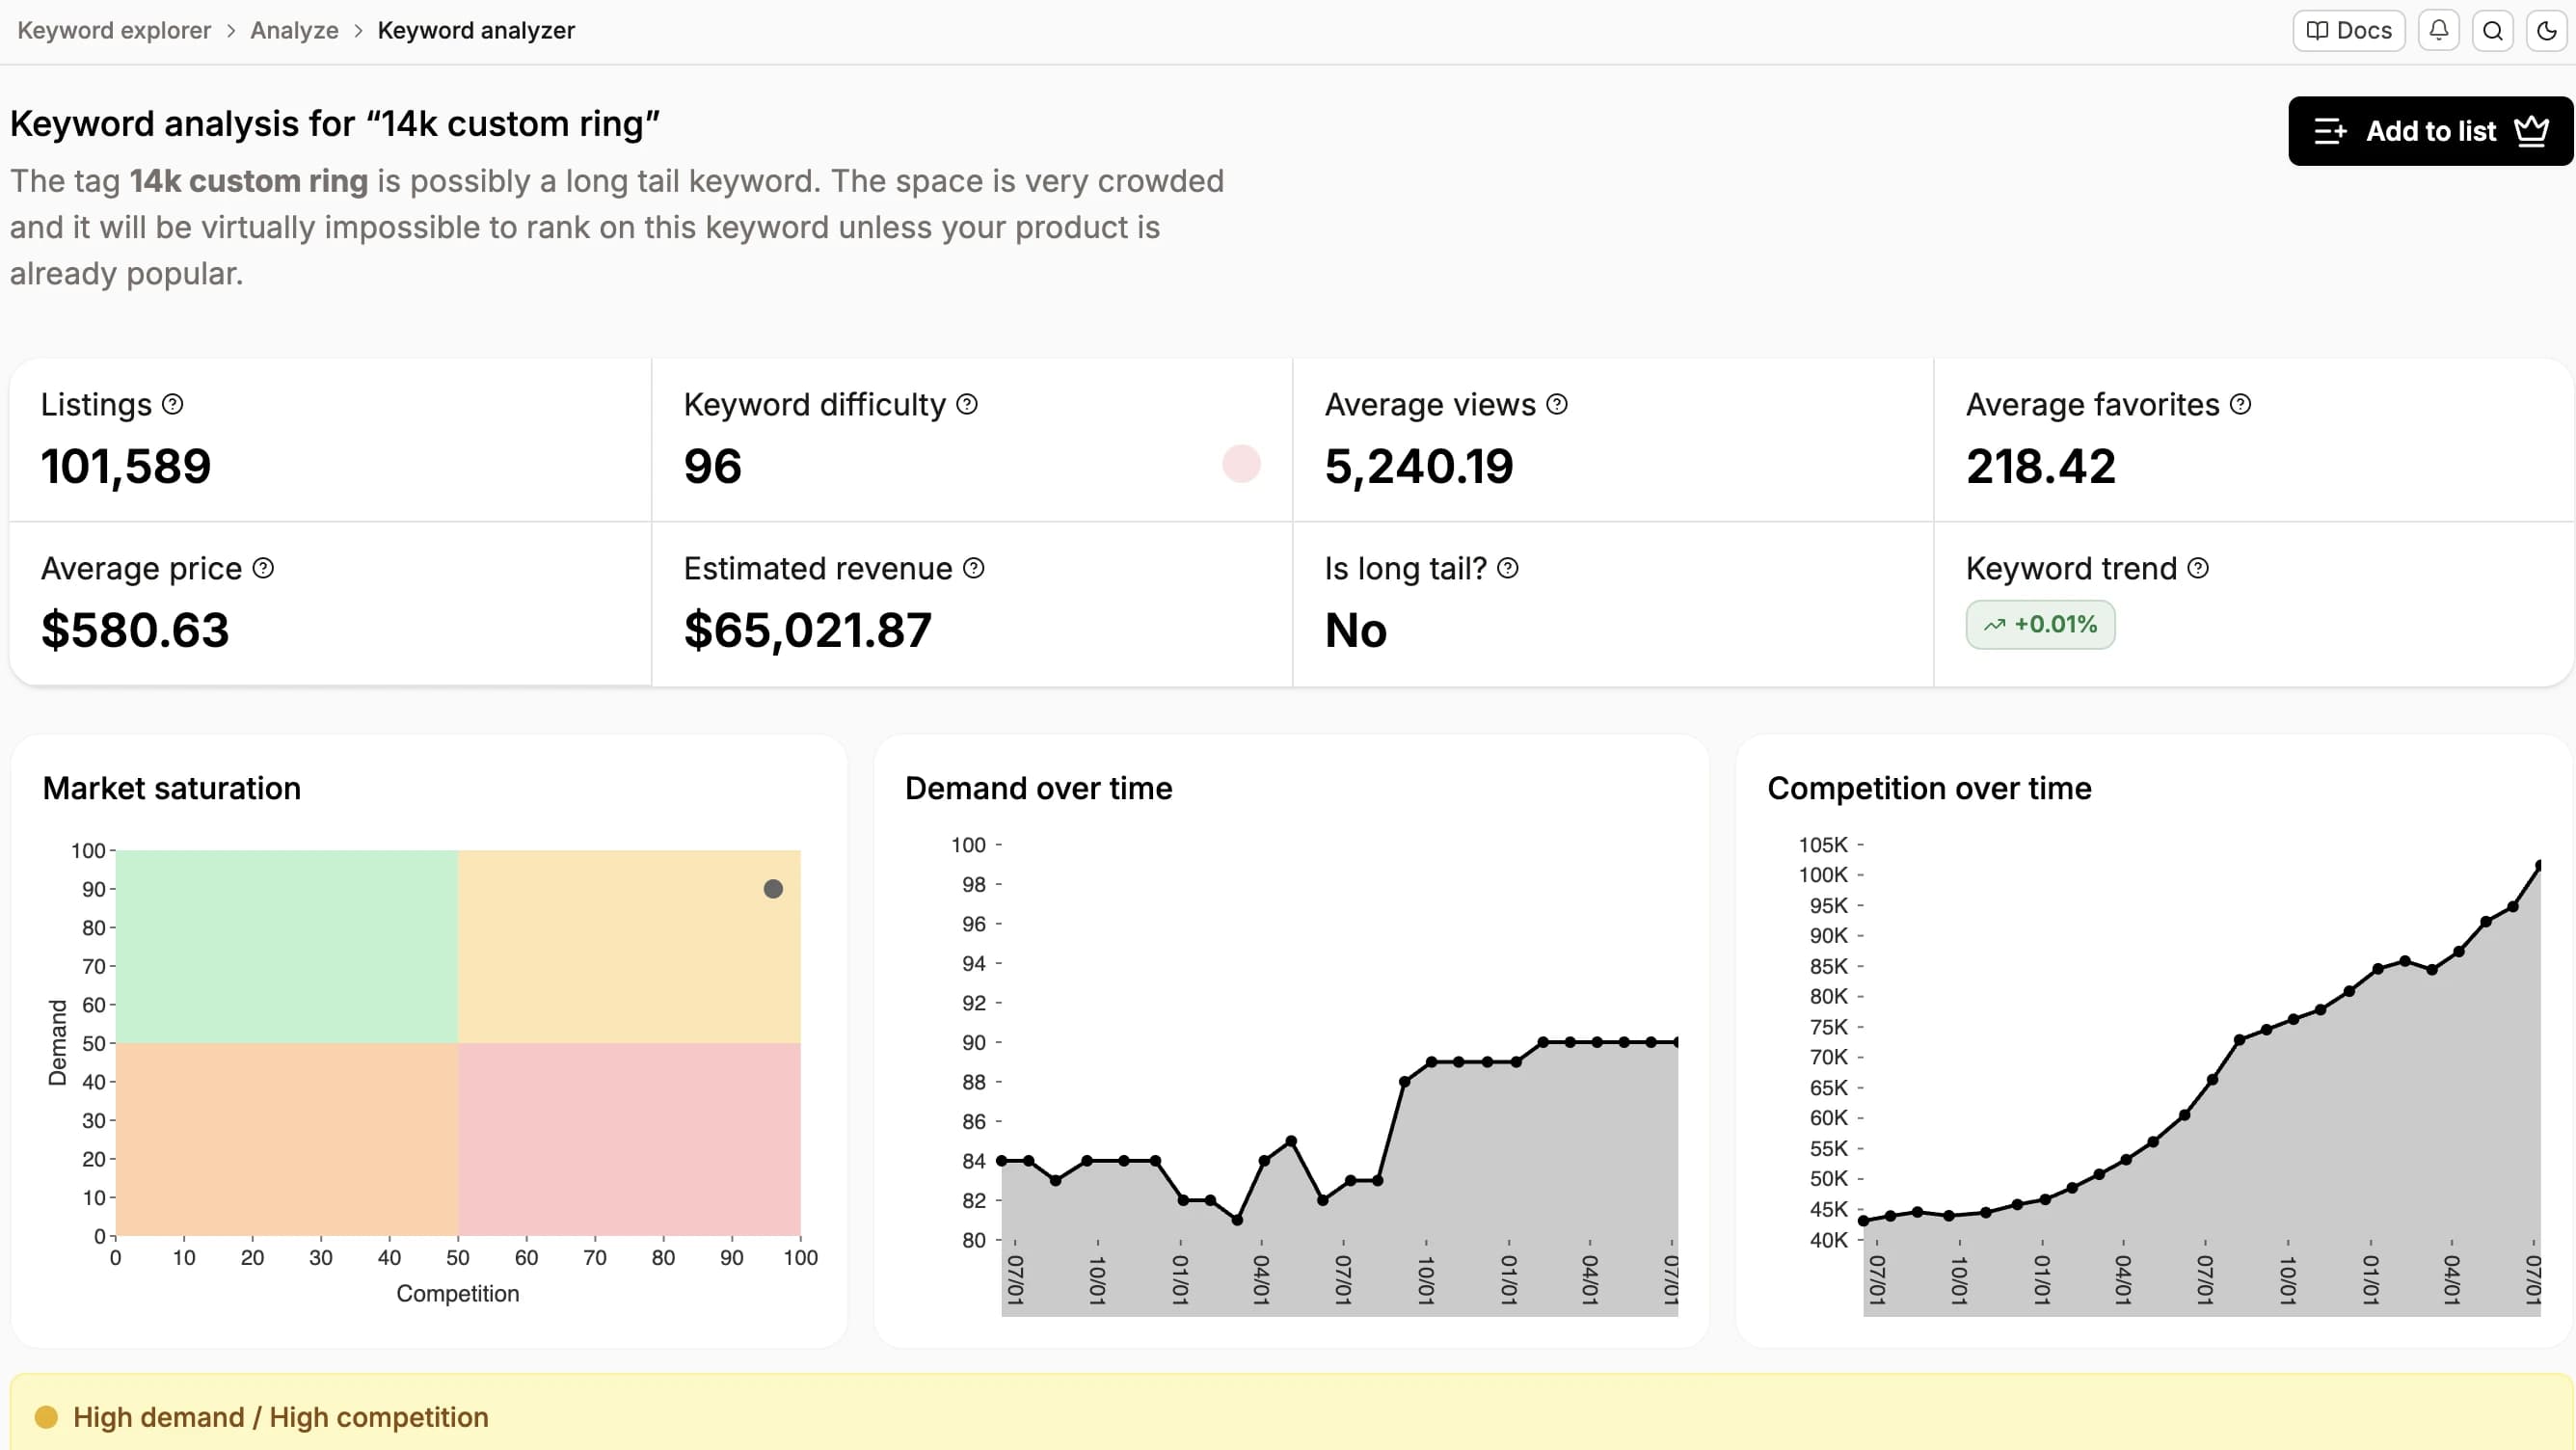Click the yellow High demand indicator dot
The width and height of the screenshot is (2576, 1450).
46,1417
